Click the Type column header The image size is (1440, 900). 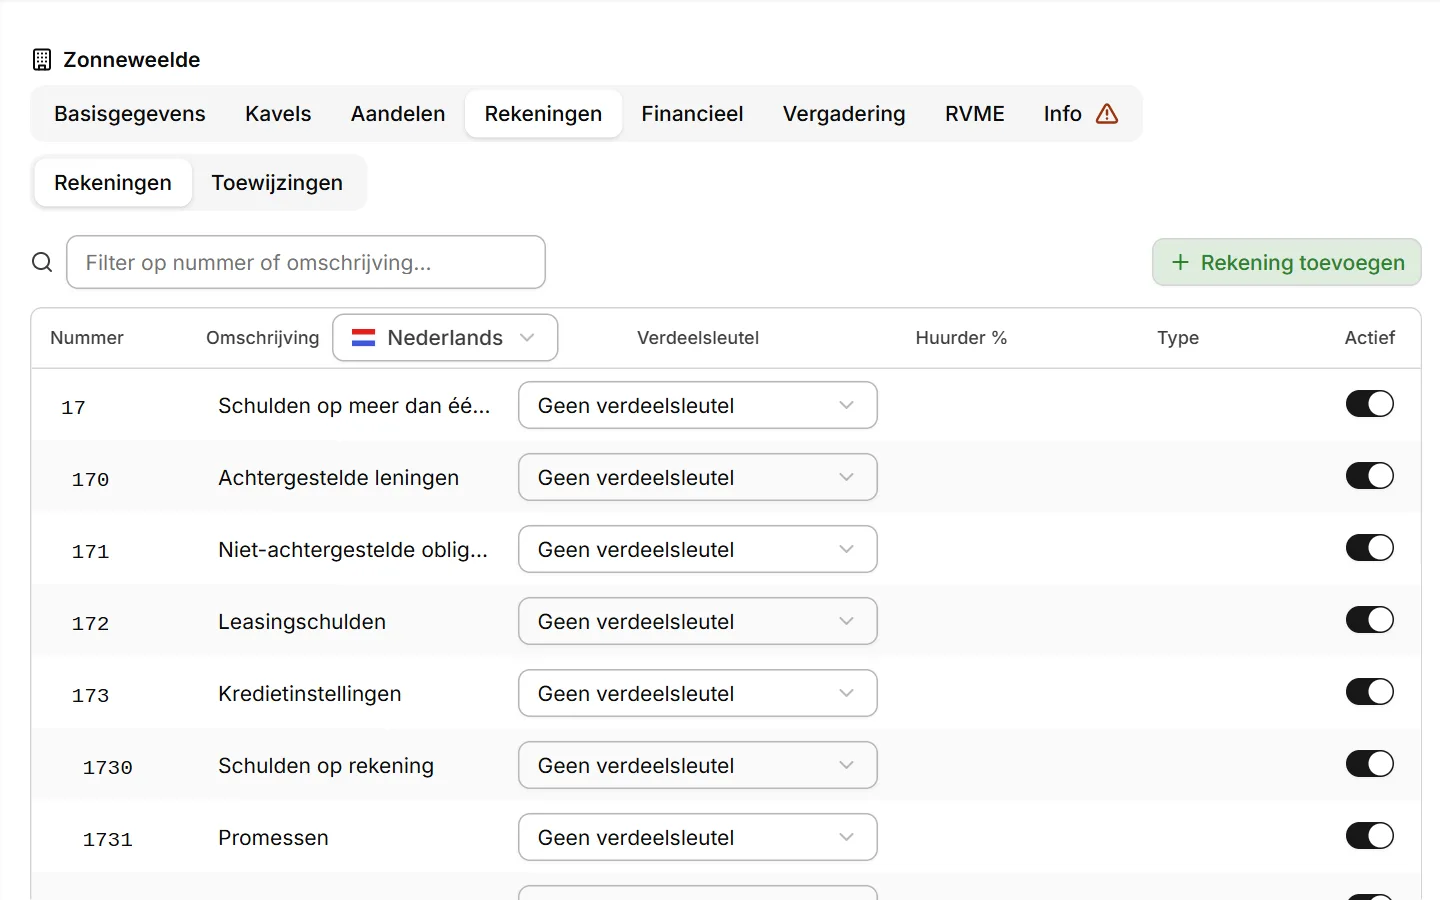click(1178, 338)
